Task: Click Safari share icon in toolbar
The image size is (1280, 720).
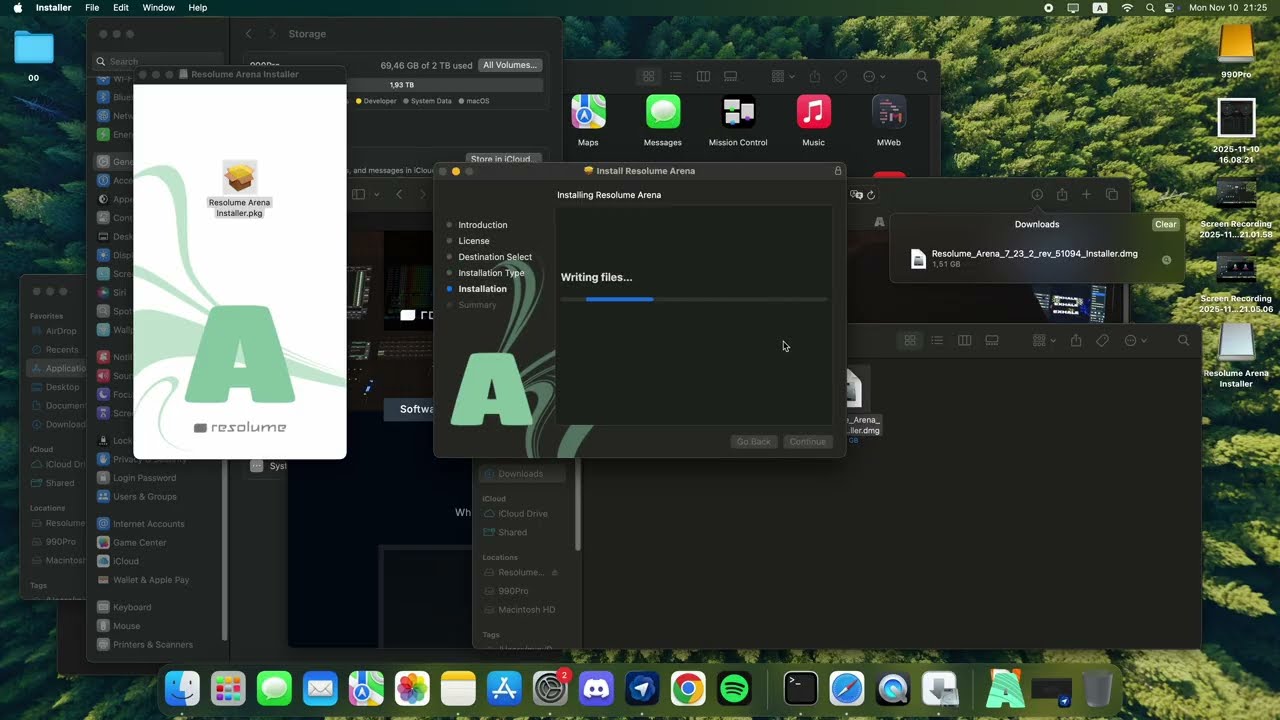Action: 1062,195
